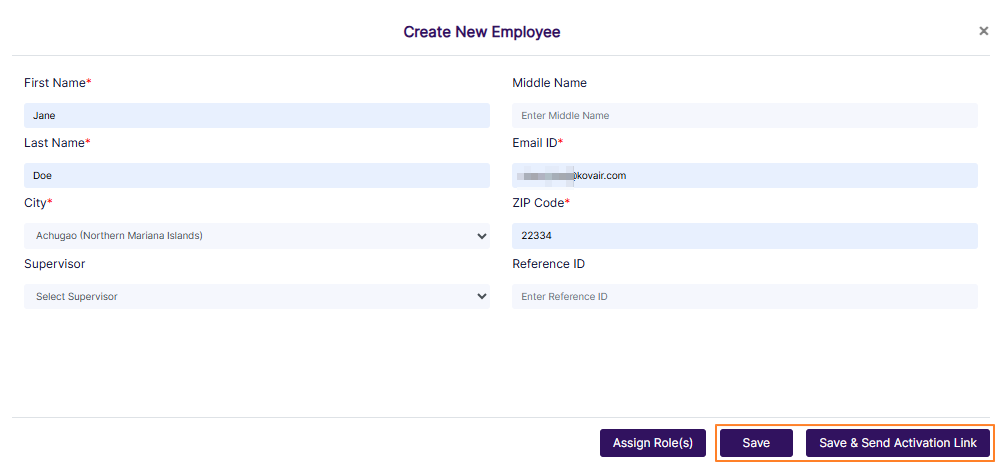Click the Reference ID label
1002x471 pixels.
click(x=548, y=264)
